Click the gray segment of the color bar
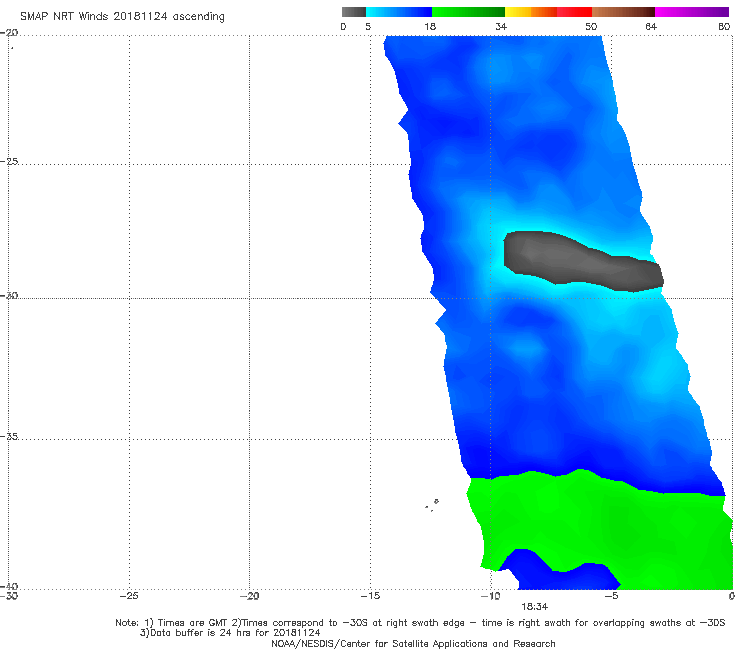This screenshot has width=740, height=650. click(353, 12)
